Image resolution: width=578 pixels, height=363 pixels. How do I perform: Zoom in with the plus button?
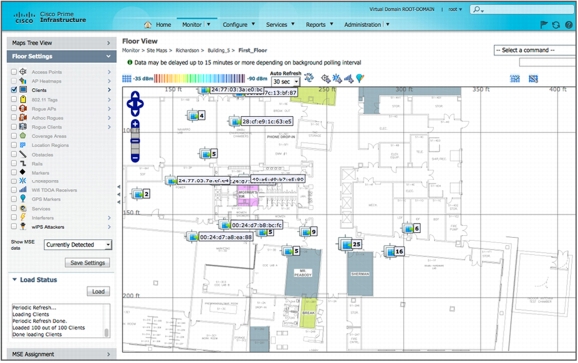135,124
